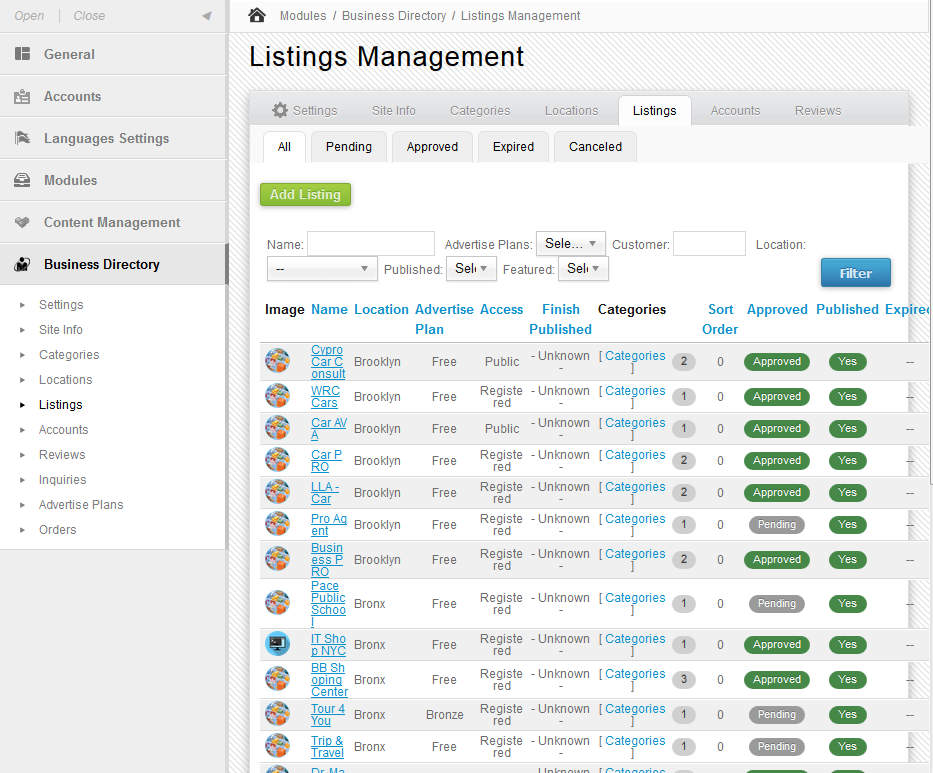Viewport: 933px width, 773px height.
Task: Click Business Directory in breadcrumb
Action: pyautogui.click(x=394, y=15)
